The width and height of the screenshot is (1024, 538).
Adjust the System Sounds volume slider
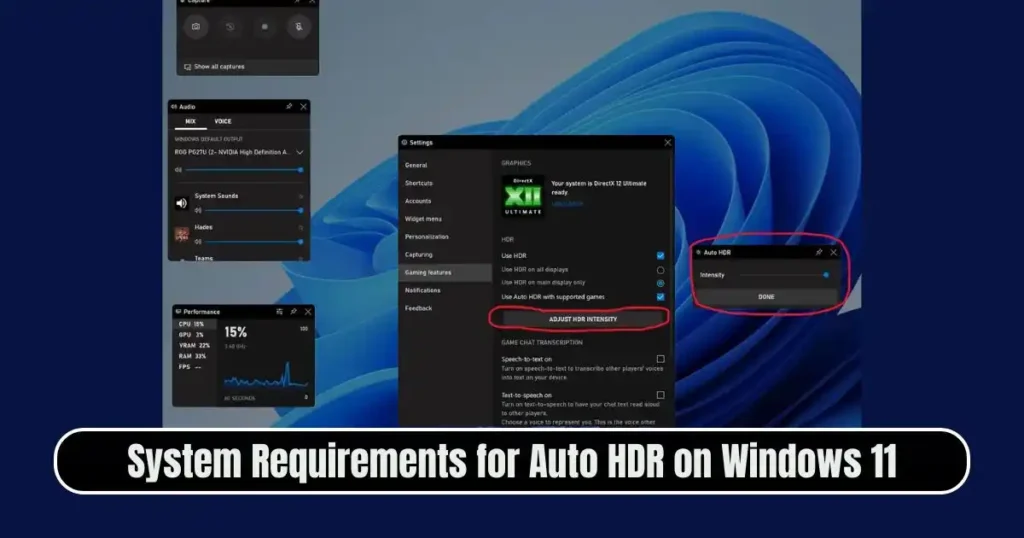tap(253, 210)
